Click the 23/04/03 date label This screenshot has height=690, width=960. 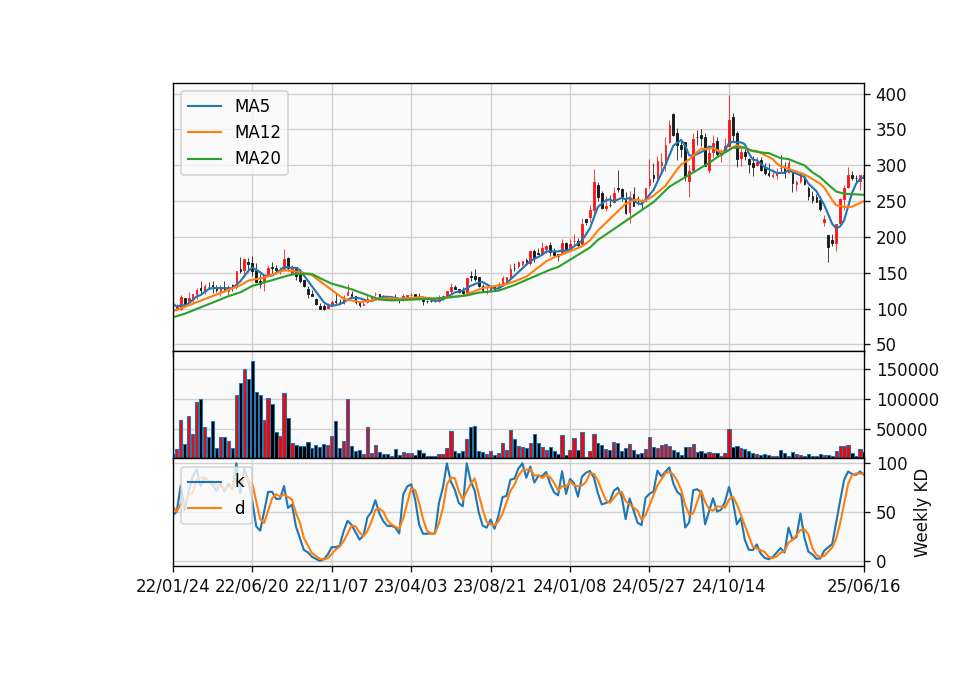pyautogui.click(x=411, y=586)
